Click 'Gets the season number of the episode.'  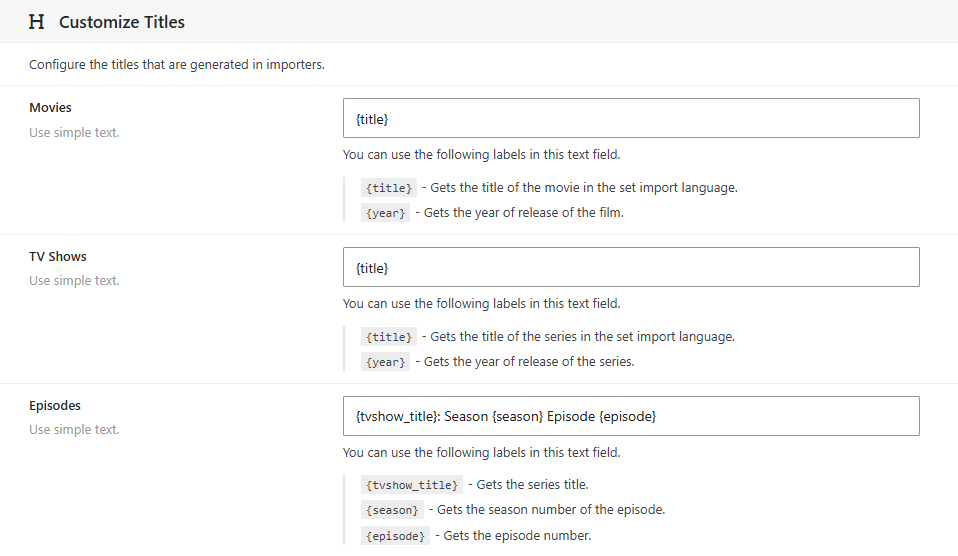tap(551, 510)
